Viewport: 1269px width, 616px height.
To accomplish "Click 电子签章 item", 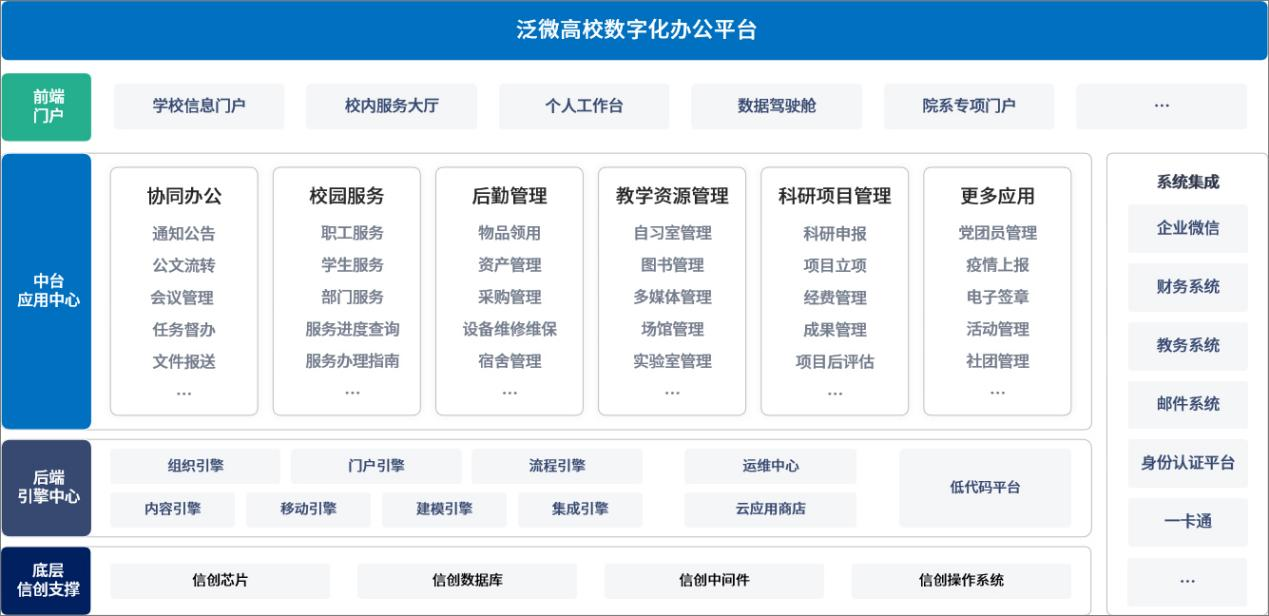I will click(x=998, y=297).
